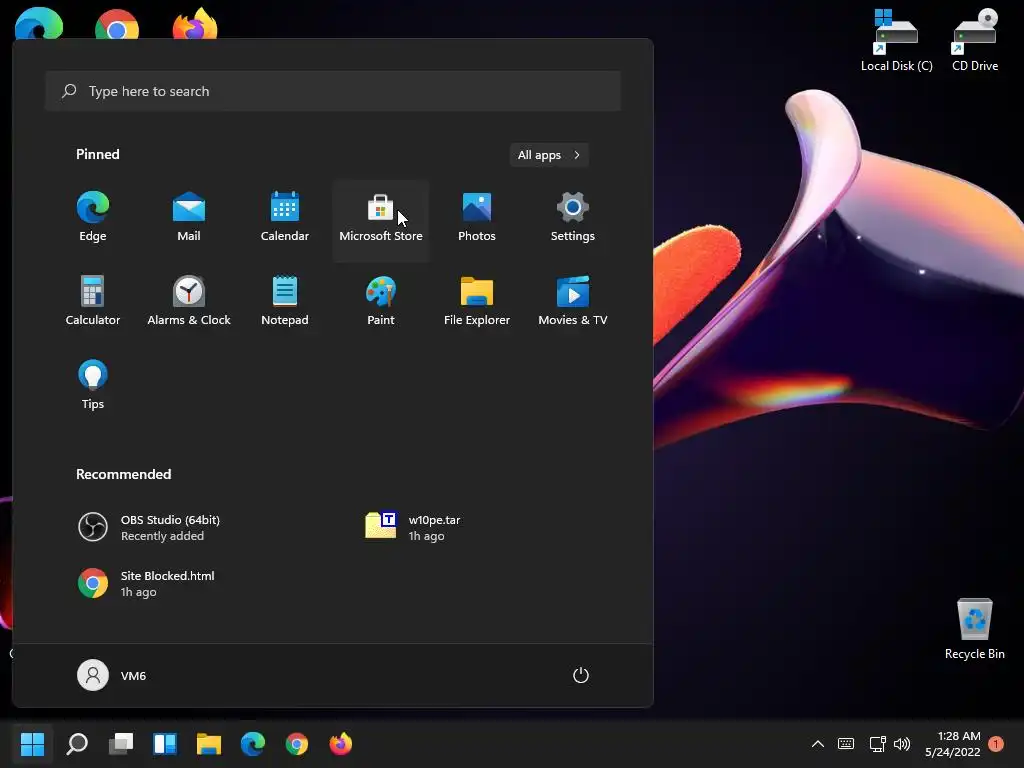
Task: Click the Recommended section heading
Action: click(123, 474)
